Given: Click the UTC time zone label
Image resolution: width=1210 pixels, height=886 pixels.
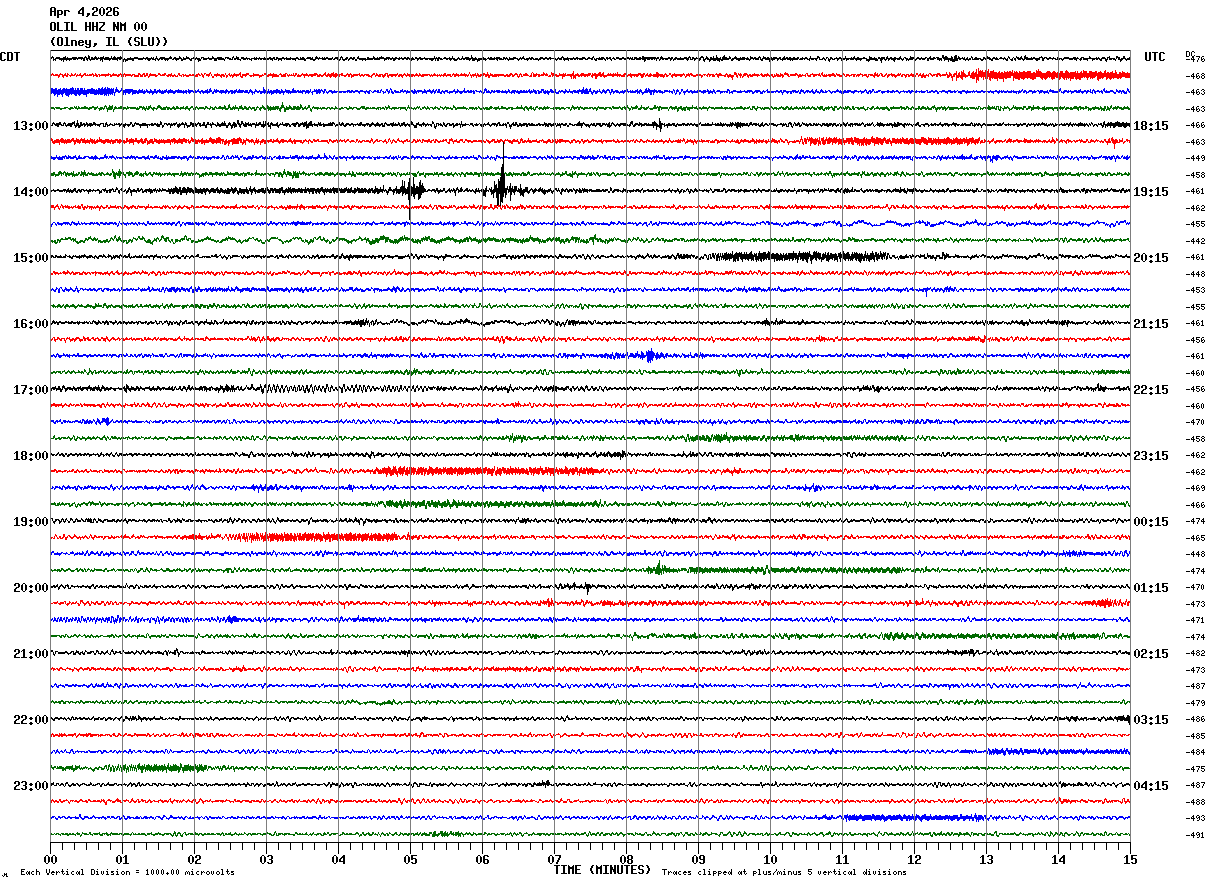Looking at the screenshot, I should [x=1155, y=57].
